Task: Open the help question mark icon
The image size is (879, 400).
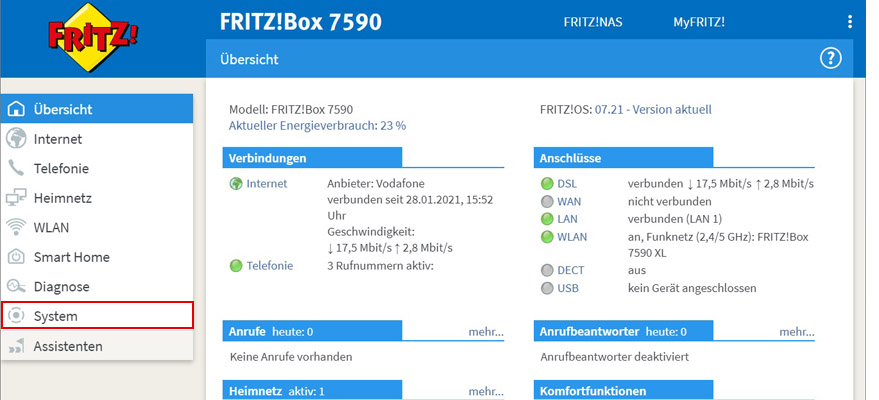Action: coord(830,59)
